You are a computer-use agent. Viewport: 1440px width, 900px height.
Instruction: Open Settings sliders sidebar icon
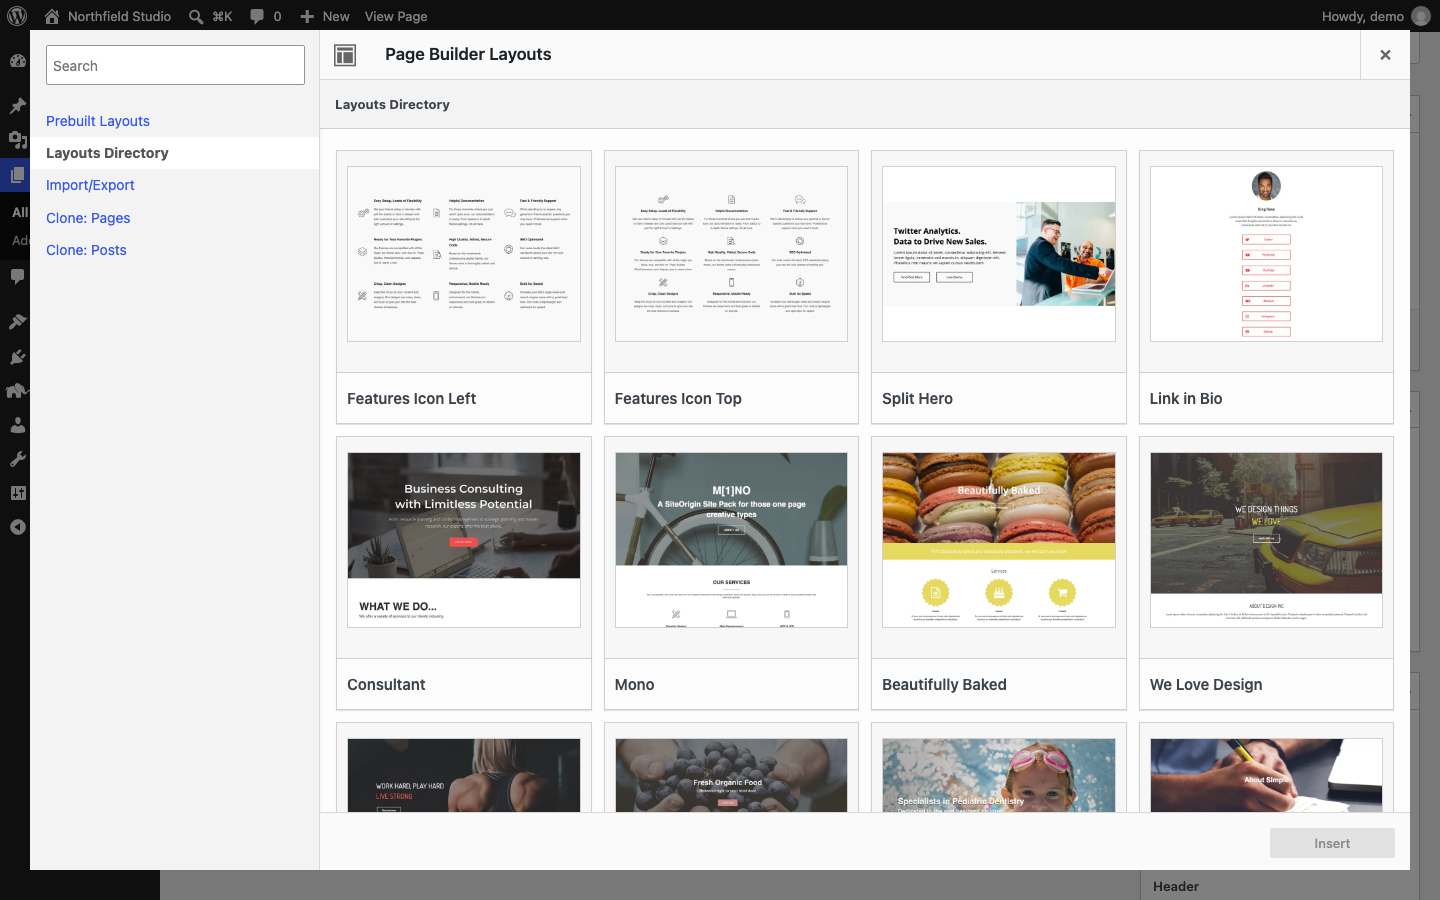(17, 493)
